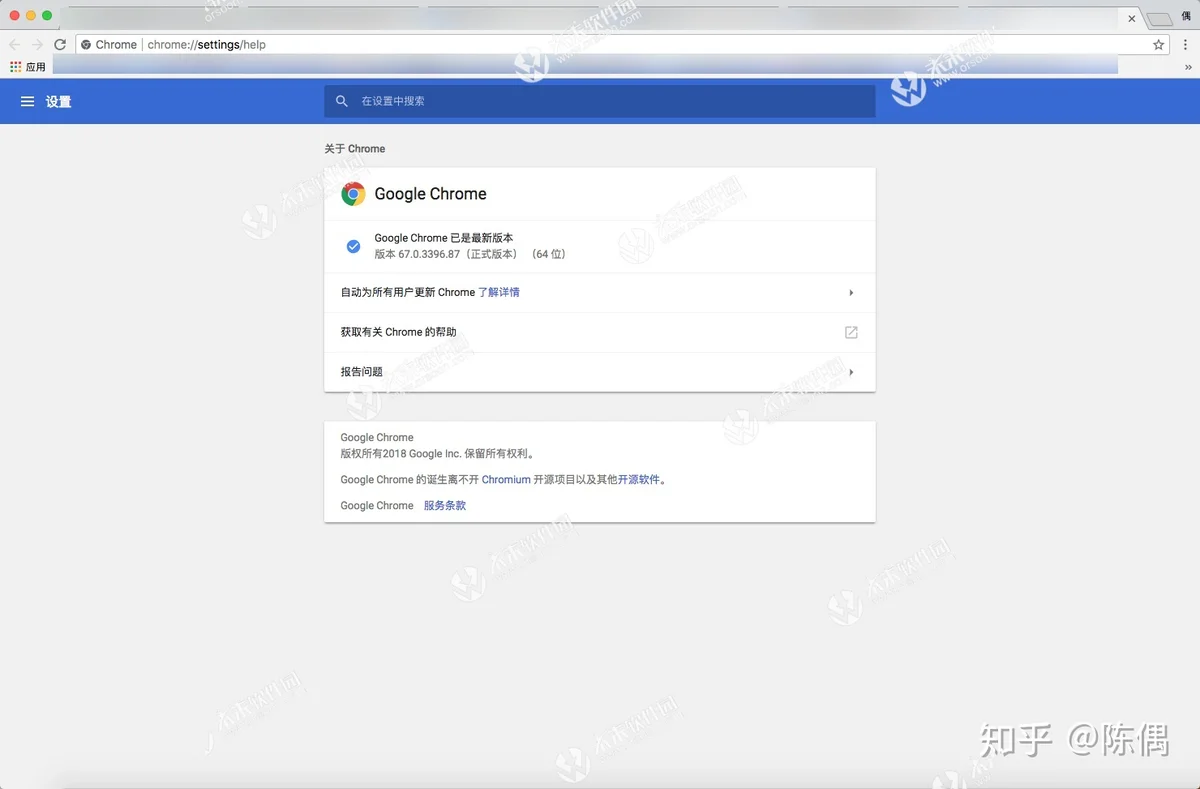Open the 应用 apps grid shortcut

click(16, 67)
